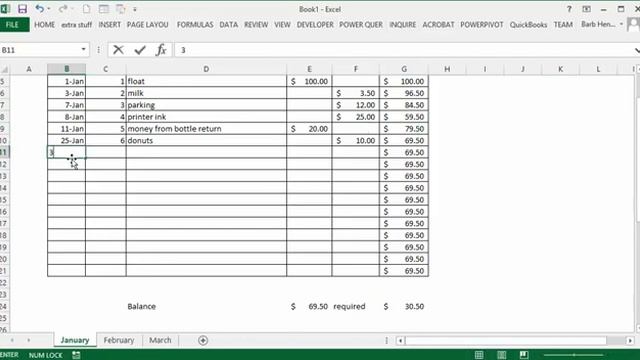
Task: Switch to the February sheet tab
Action: pos(119,340)
